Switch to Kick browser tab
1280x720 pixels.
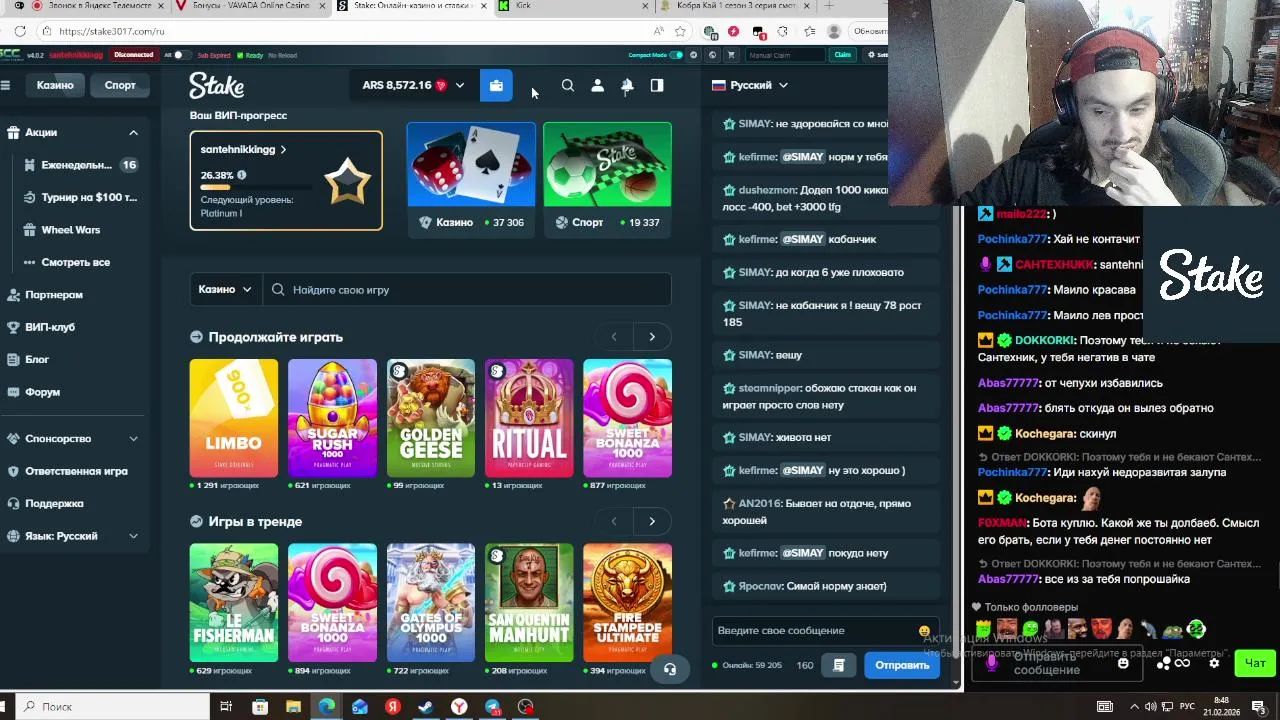click(x=570, y=6)
